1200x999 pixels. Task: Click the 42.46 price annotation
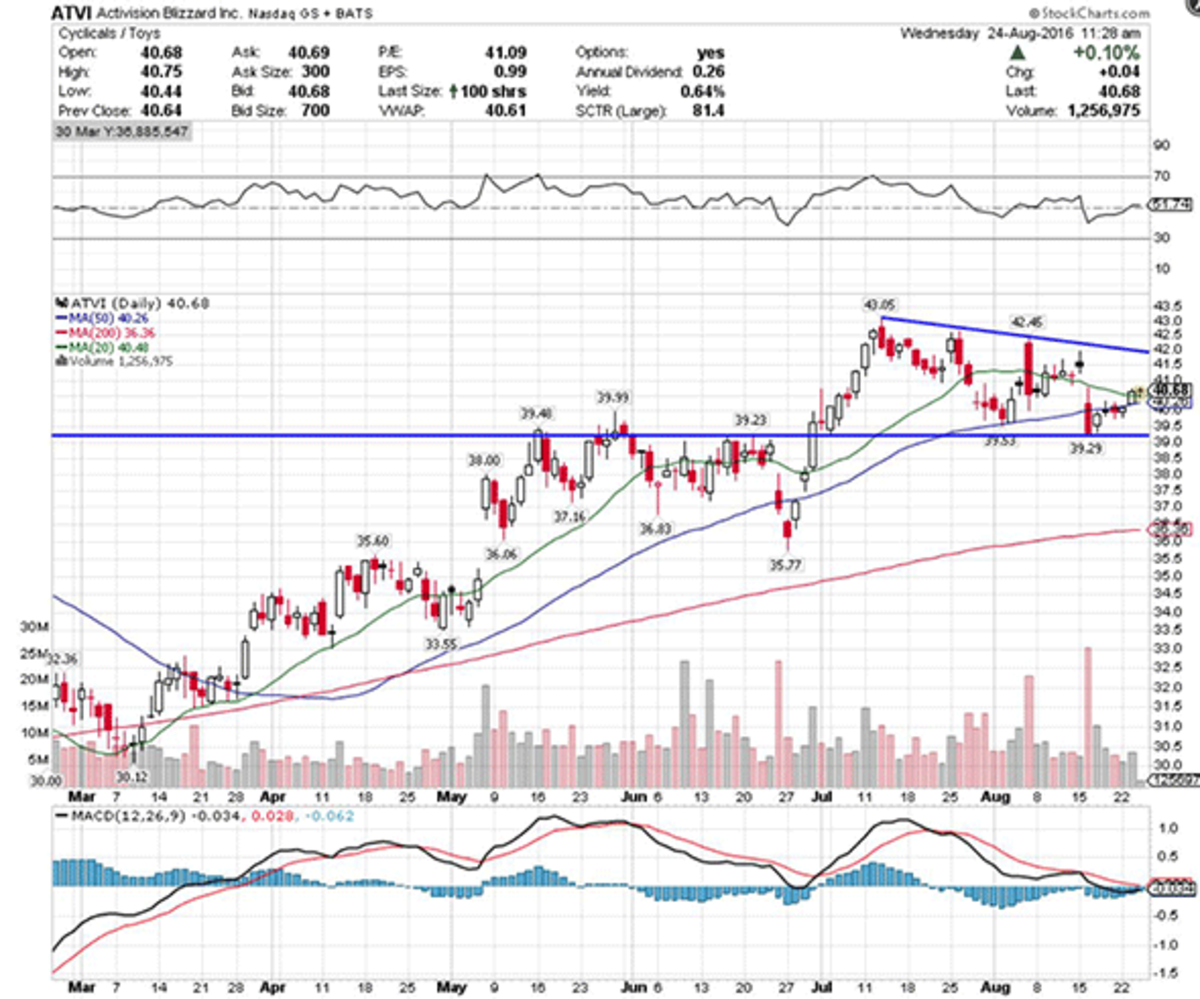pyautogui.click(x=1025, y=322)
